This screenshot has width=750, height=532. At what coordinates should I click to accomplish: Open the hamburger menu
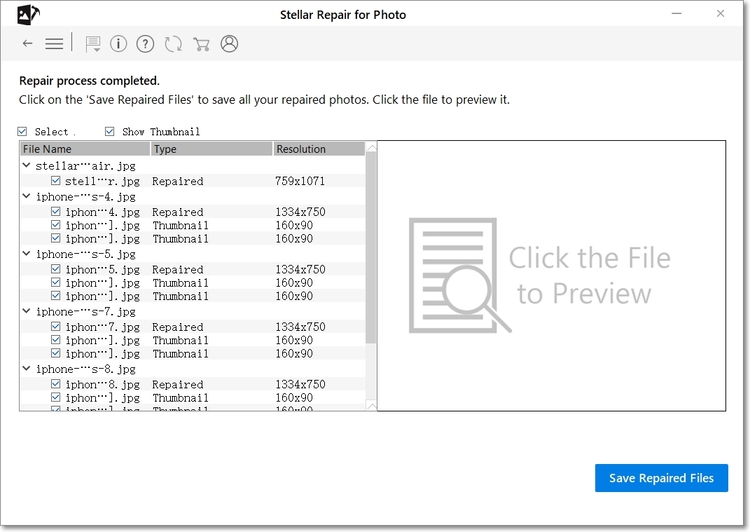[54, 44]
